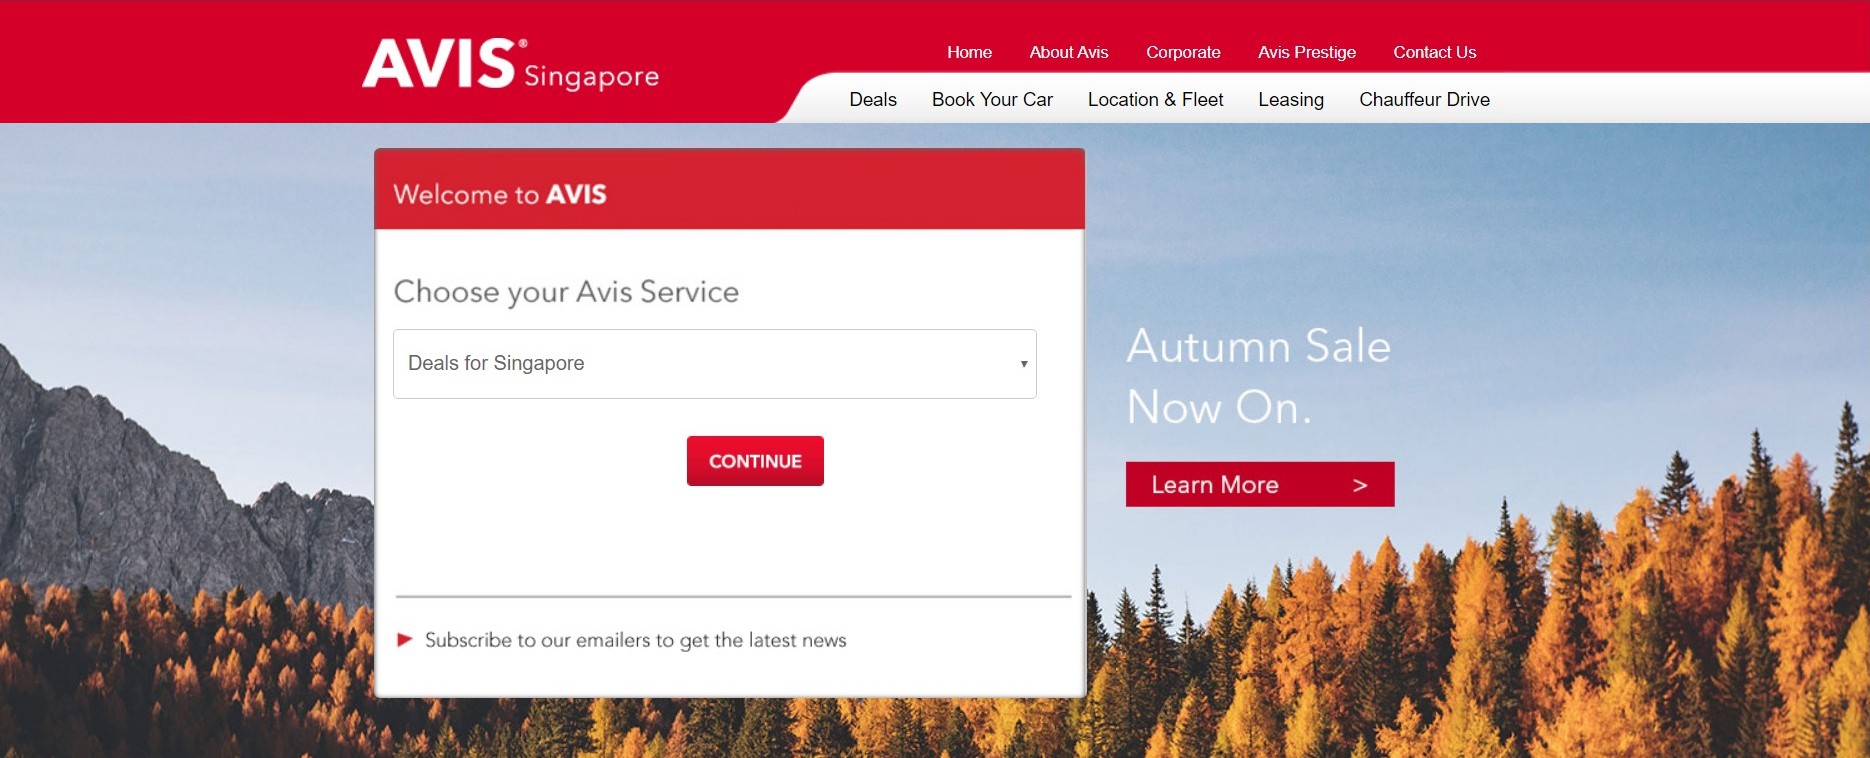This screenshot has width=1870, height=758.
Task: Open Chauffeur Drive section
Action: (1424, 99)
